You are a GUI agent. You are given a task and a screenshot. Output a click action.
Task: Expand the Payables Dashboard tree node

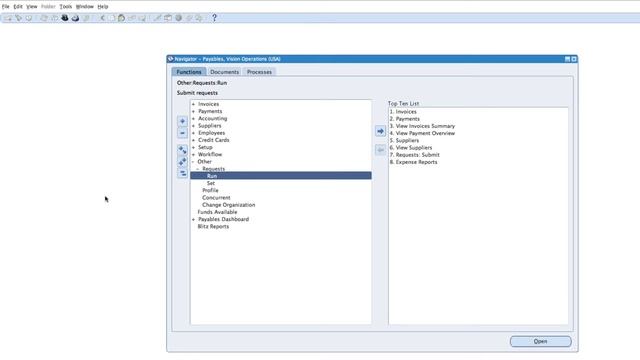[x=193, y=220]
